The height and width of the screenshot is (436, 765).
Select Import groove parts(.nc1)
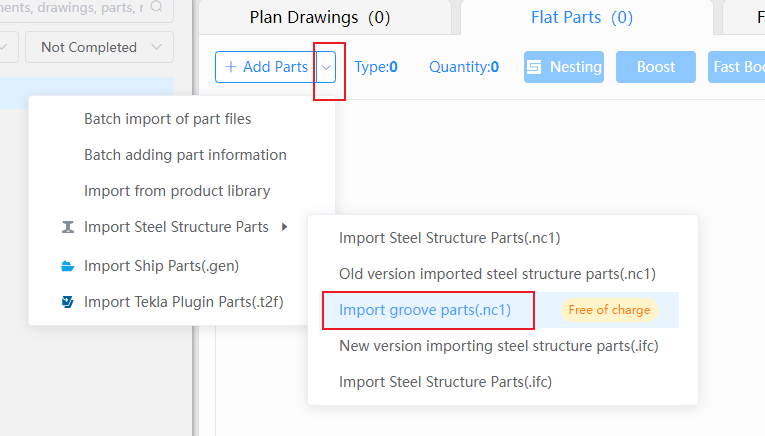tap(425, 310)
